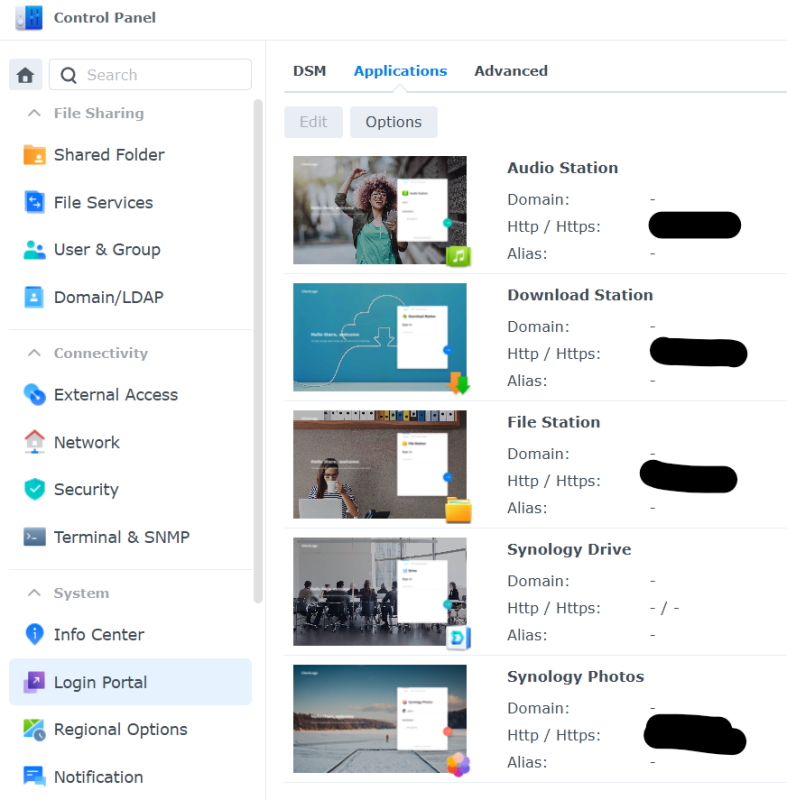Click the Download Station title
The image size is (787, 800).
pyautogui.click(x=580, y=295)
